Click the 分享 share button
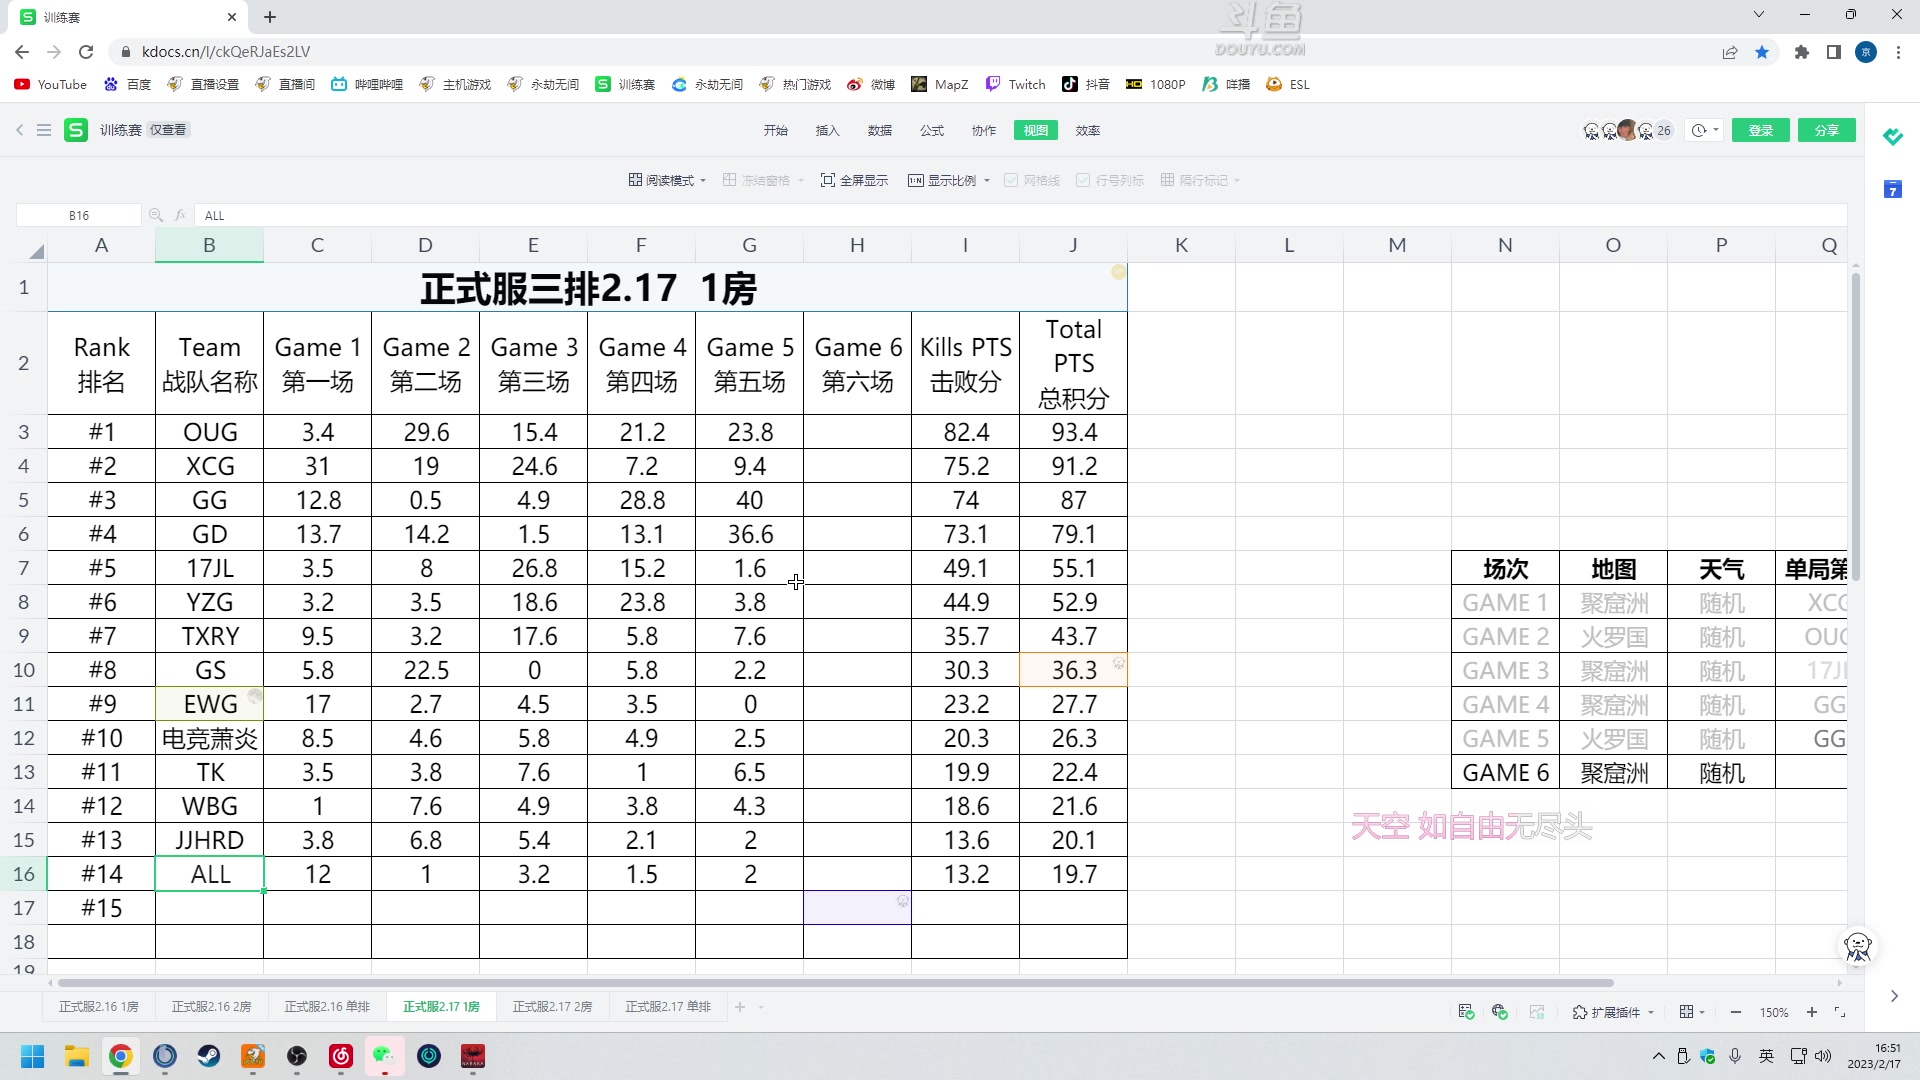This screenshot has width=1920, height=1080. coord(1826,130)
